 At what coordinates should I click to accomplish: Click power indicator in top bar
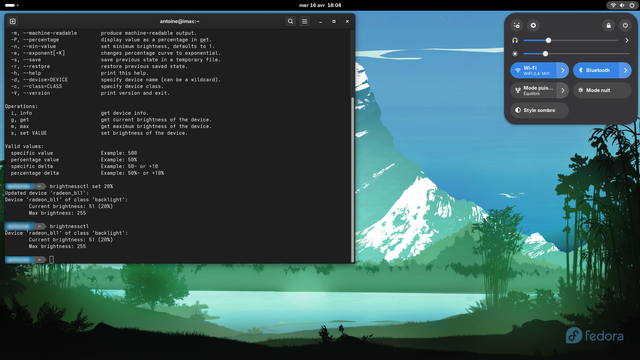(631, 5)
